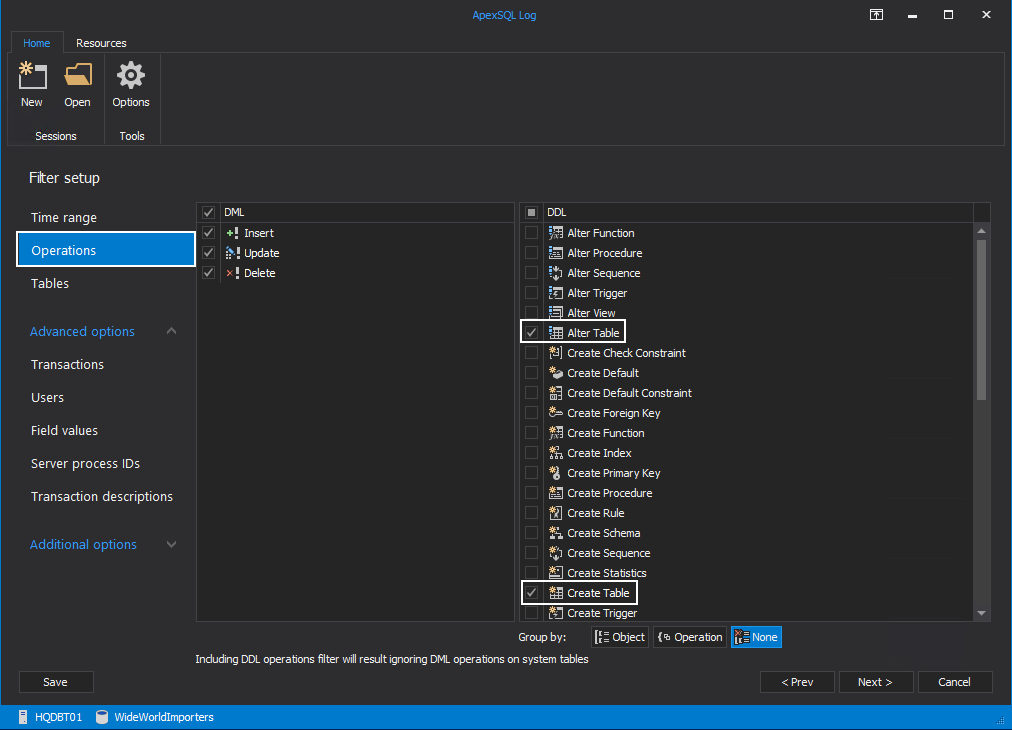Click the New session icon
1012x730 pixels.
point(32,76)
